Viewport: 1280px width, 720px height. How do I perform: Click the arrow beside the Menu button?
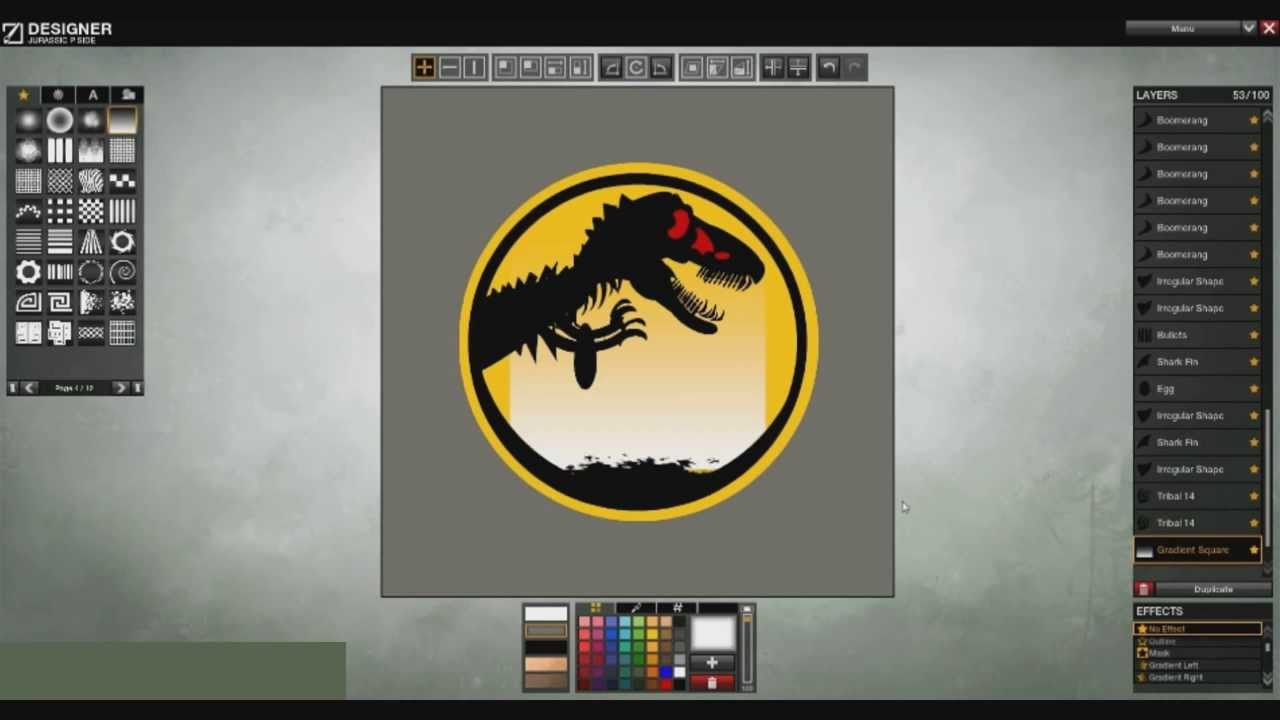[1249, 28]
